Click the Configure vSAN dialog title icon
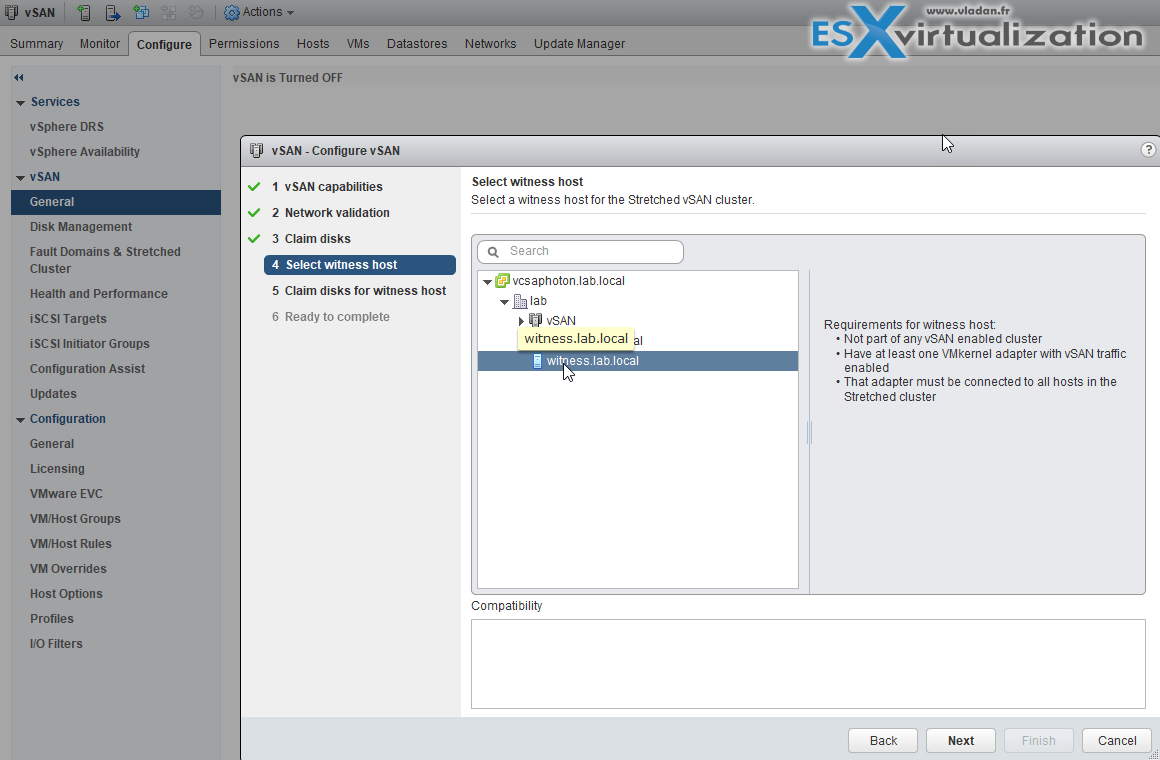The width and height of the screenshot is (1160, 760). point(256,150)
